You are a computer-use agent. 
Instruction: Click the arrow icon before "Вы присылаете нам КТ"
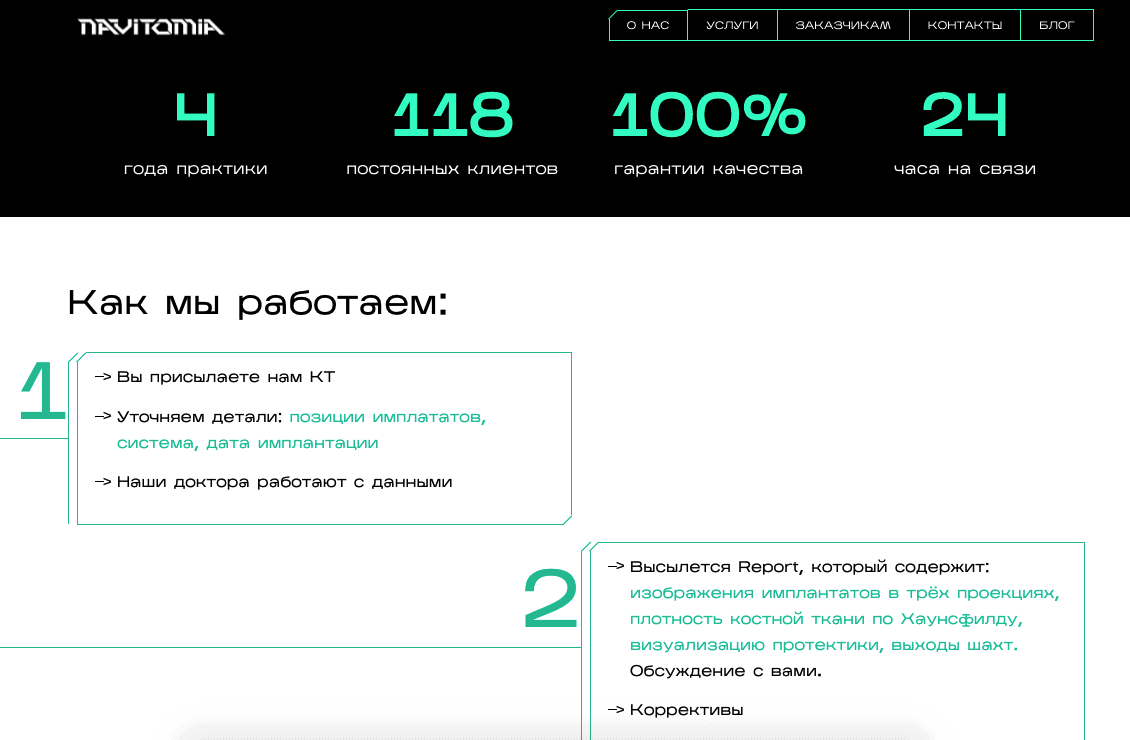tap(102, 377)
